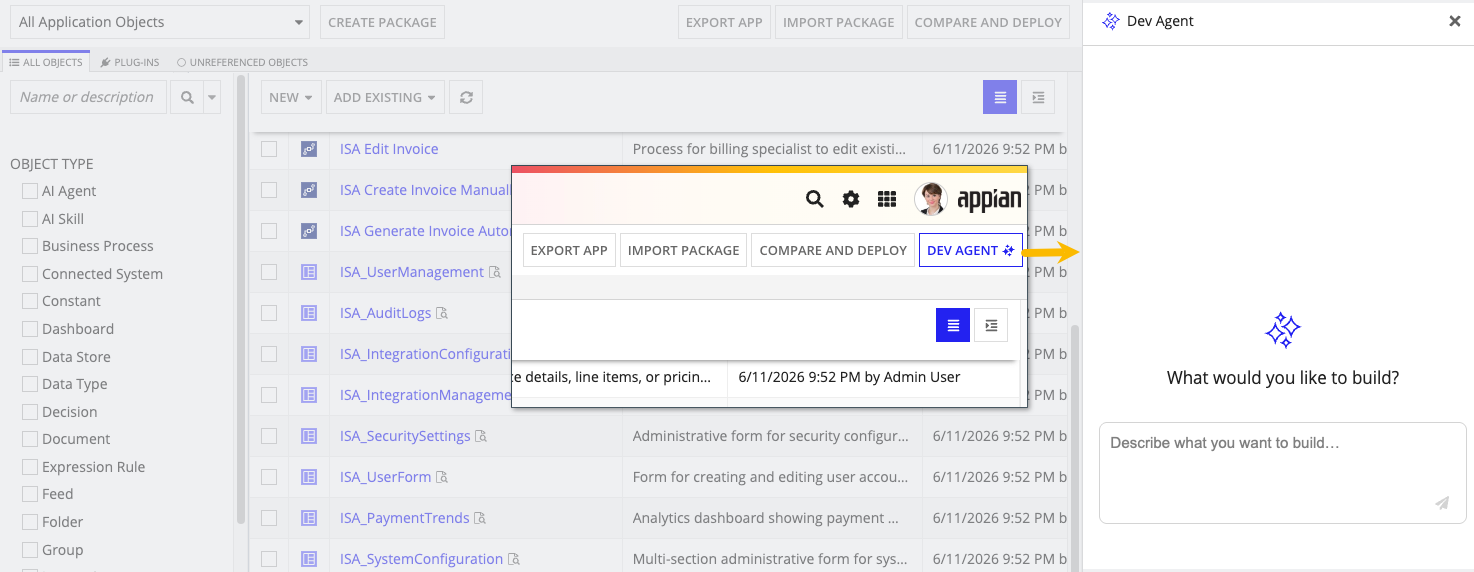The width and height of the screenshot is (1474, 572).
Task: Click the preview icon next to ISA_PaymentTrends
Action: 480,518
